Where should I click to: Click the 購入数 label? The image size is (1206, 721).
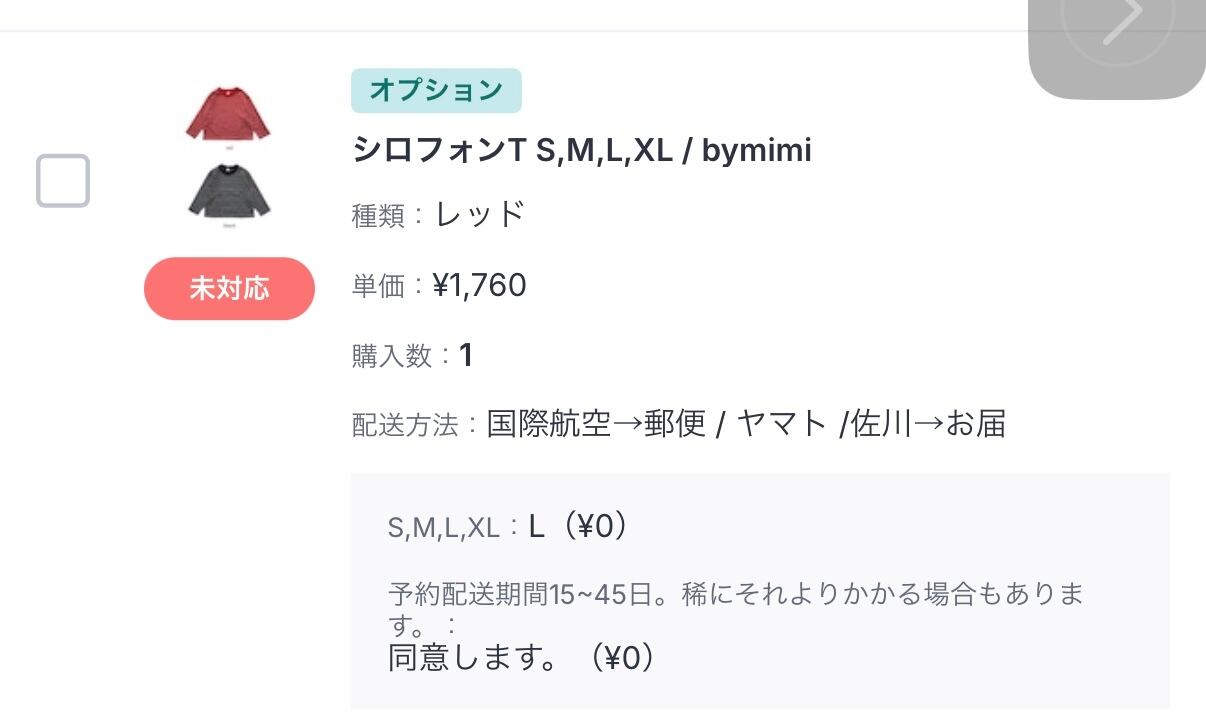[392, 356]
